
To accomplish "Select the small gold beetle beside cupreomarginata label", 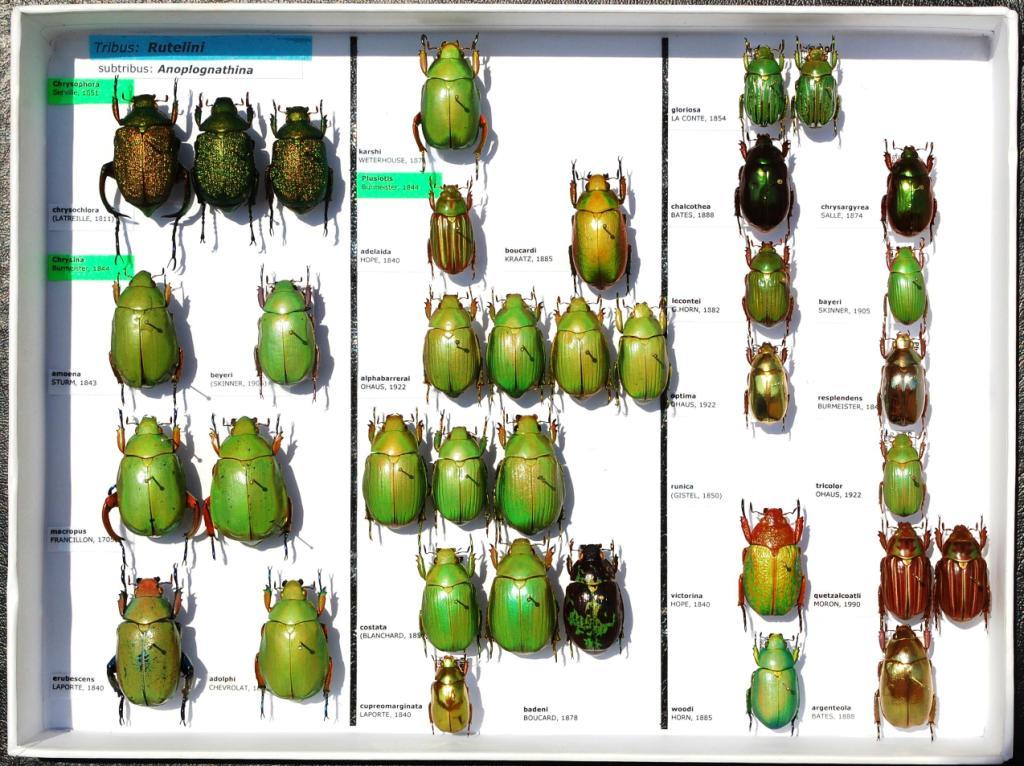I will click(450, 693).
